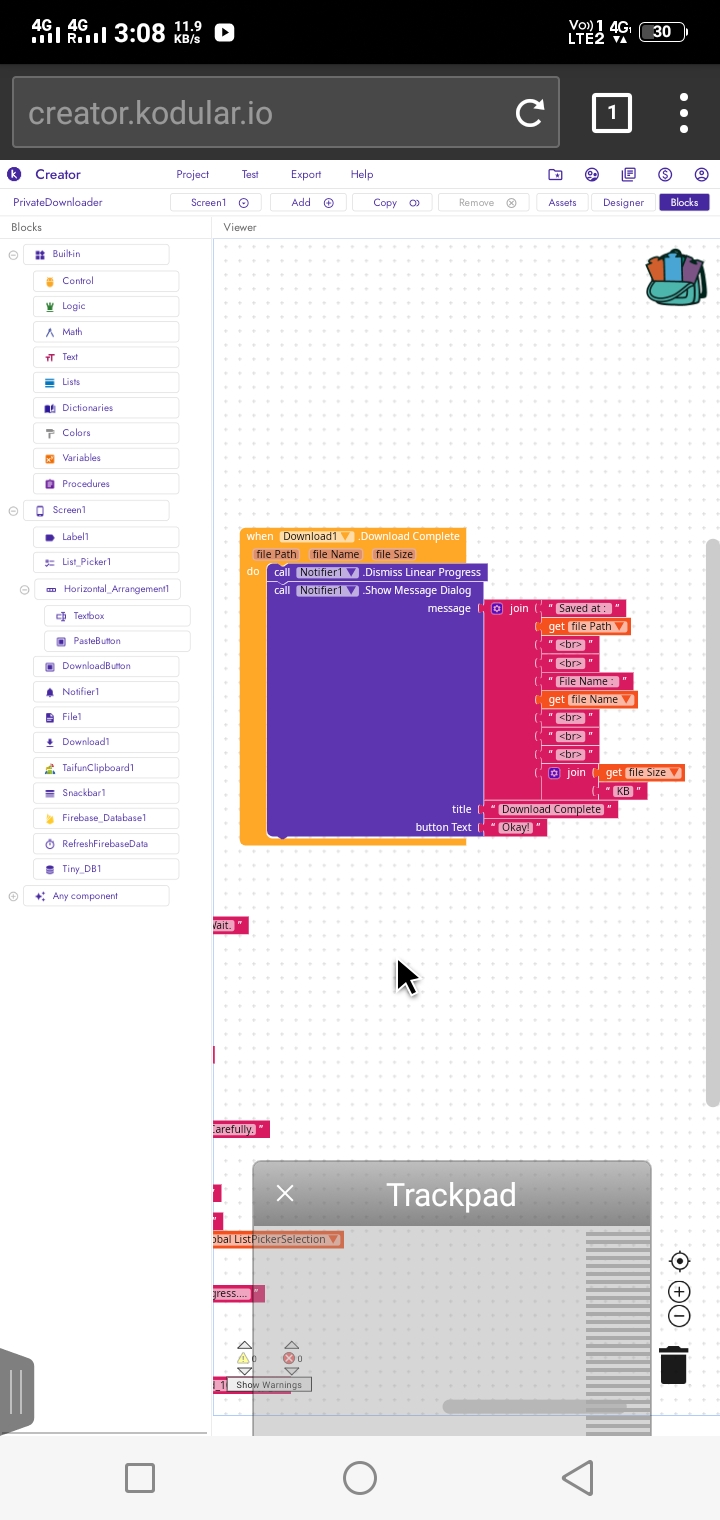Viewport: 720px width, 1520px height.
Task: Click the Kodular logo icon
Action: (14, 174)
